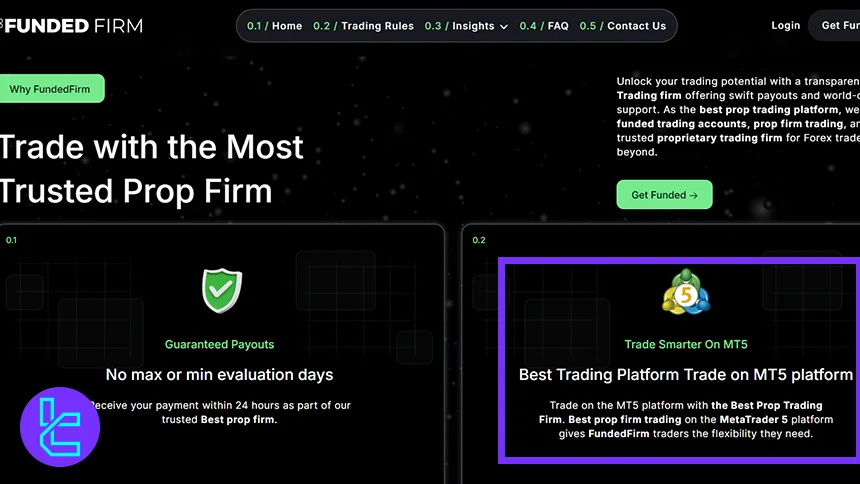Click the Trade Smarter On MT5 heading

(x=686, y=345)
